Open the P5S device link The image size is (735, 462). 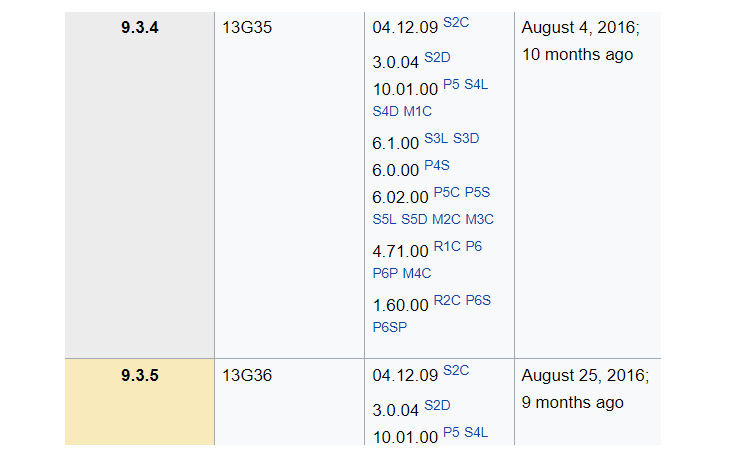(x=478, y=192)
